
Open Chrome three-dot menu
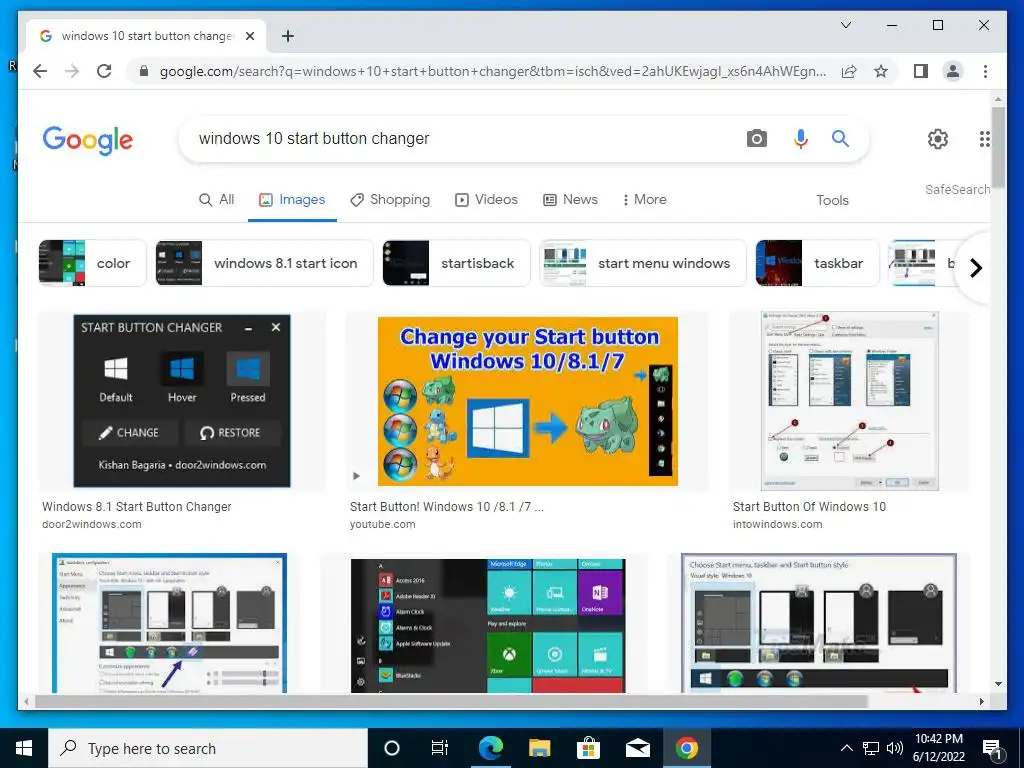[x=985, y=71]
